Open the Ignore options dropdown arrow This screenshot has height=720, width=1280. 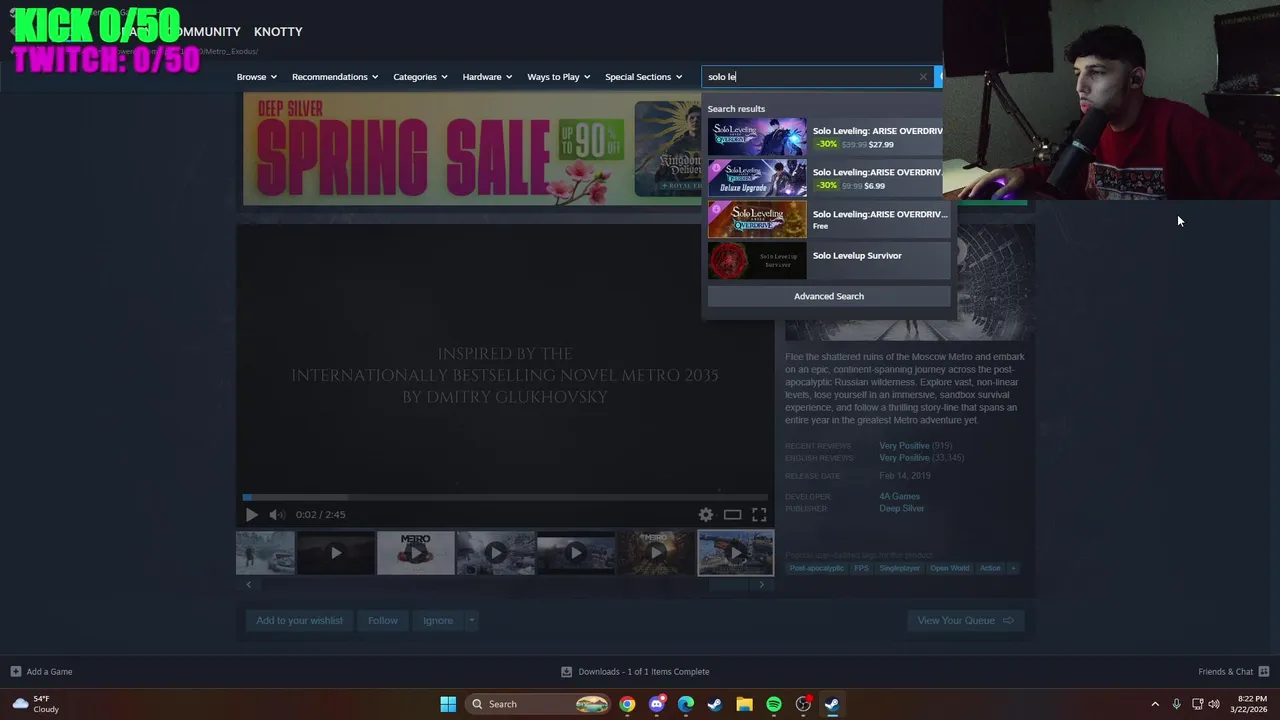(x=471, y=621)
